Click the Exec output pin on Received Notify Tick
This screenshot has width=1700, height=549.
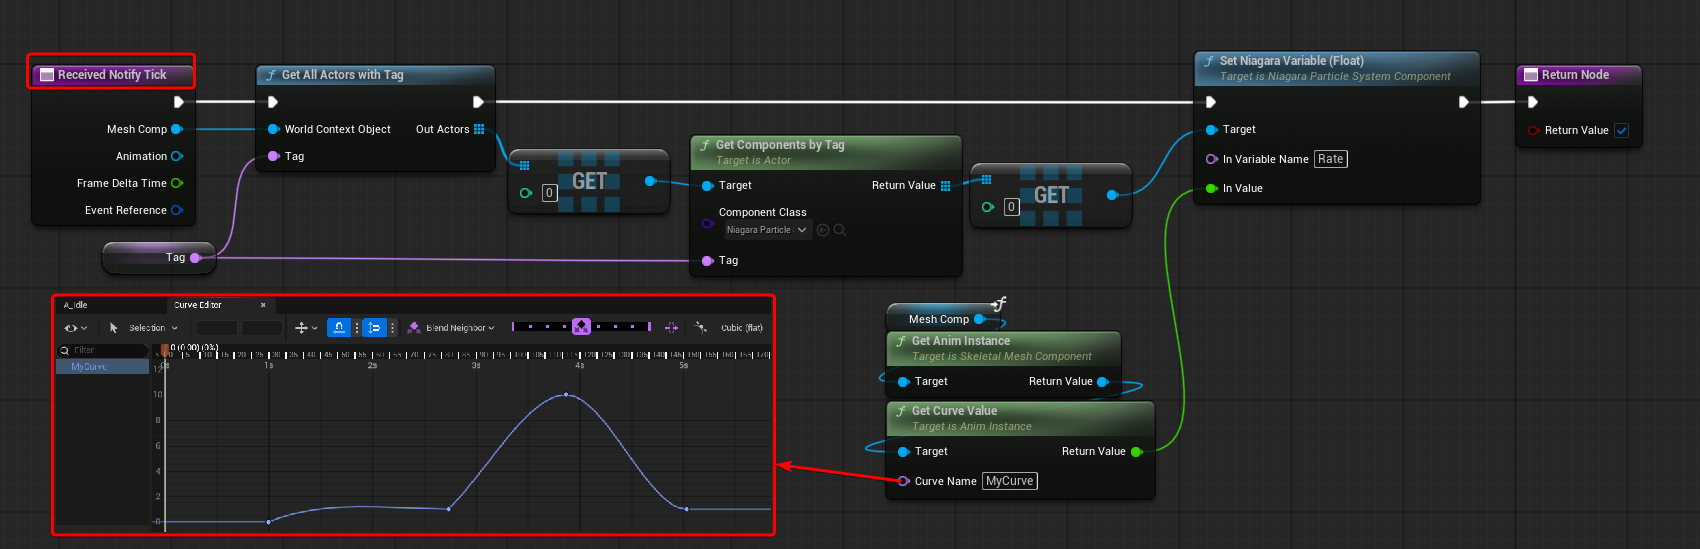tap(178, 102)
